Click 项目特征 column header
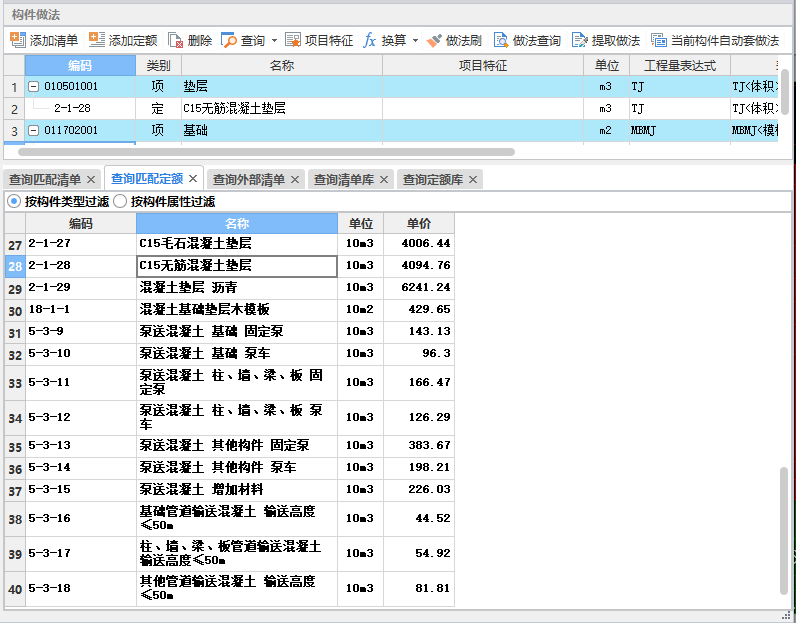 (483, 65)
